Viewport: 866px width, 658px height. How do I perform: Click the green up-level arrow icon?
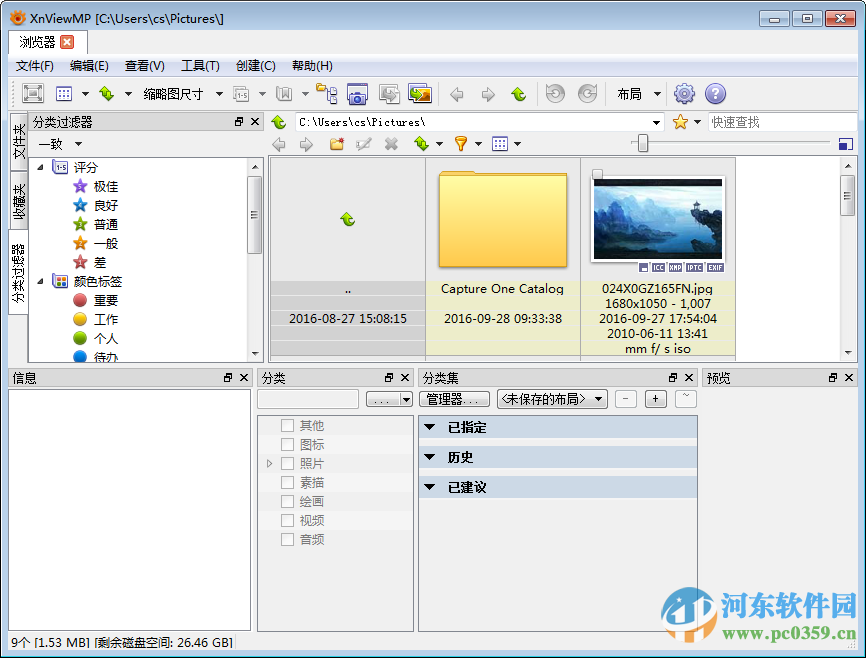click(x=517, y=93)
